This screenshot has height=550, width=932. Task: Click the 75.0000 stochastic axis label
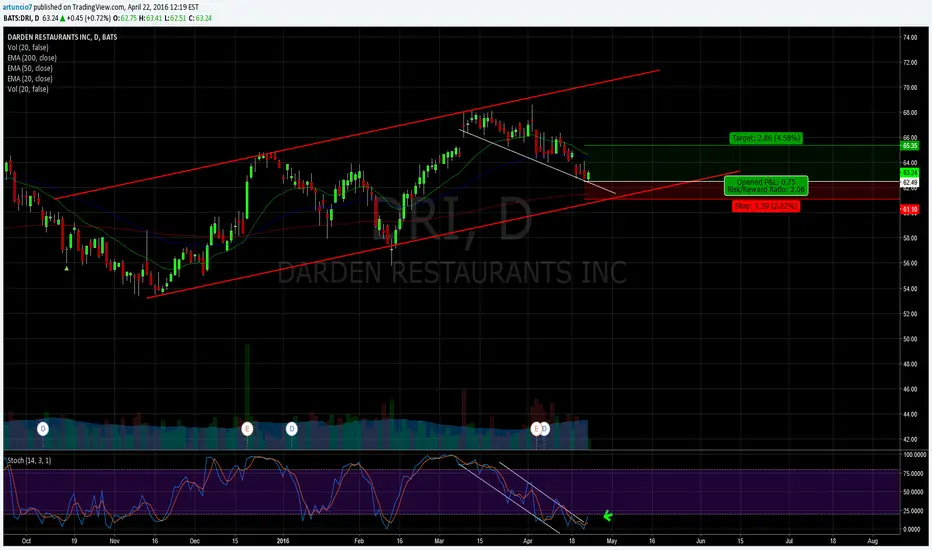pos(915,474)
